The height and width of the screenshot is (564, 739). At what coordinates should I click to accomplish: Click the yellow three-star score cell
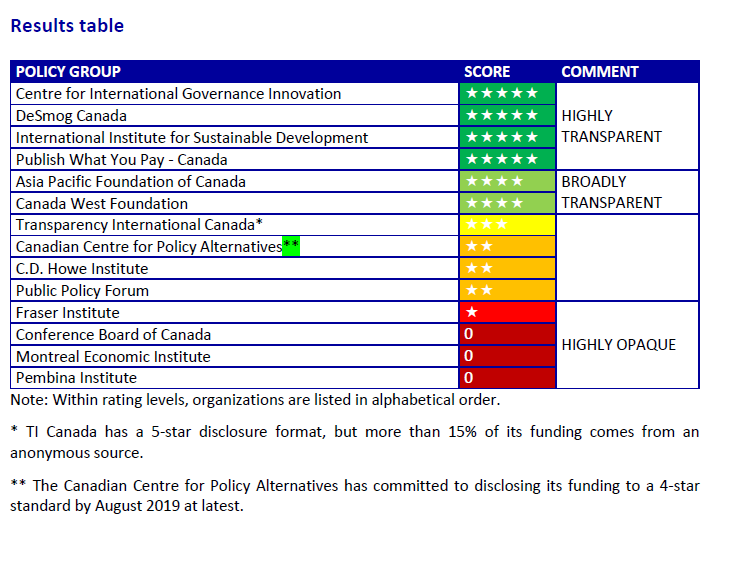tap(508, 225)
